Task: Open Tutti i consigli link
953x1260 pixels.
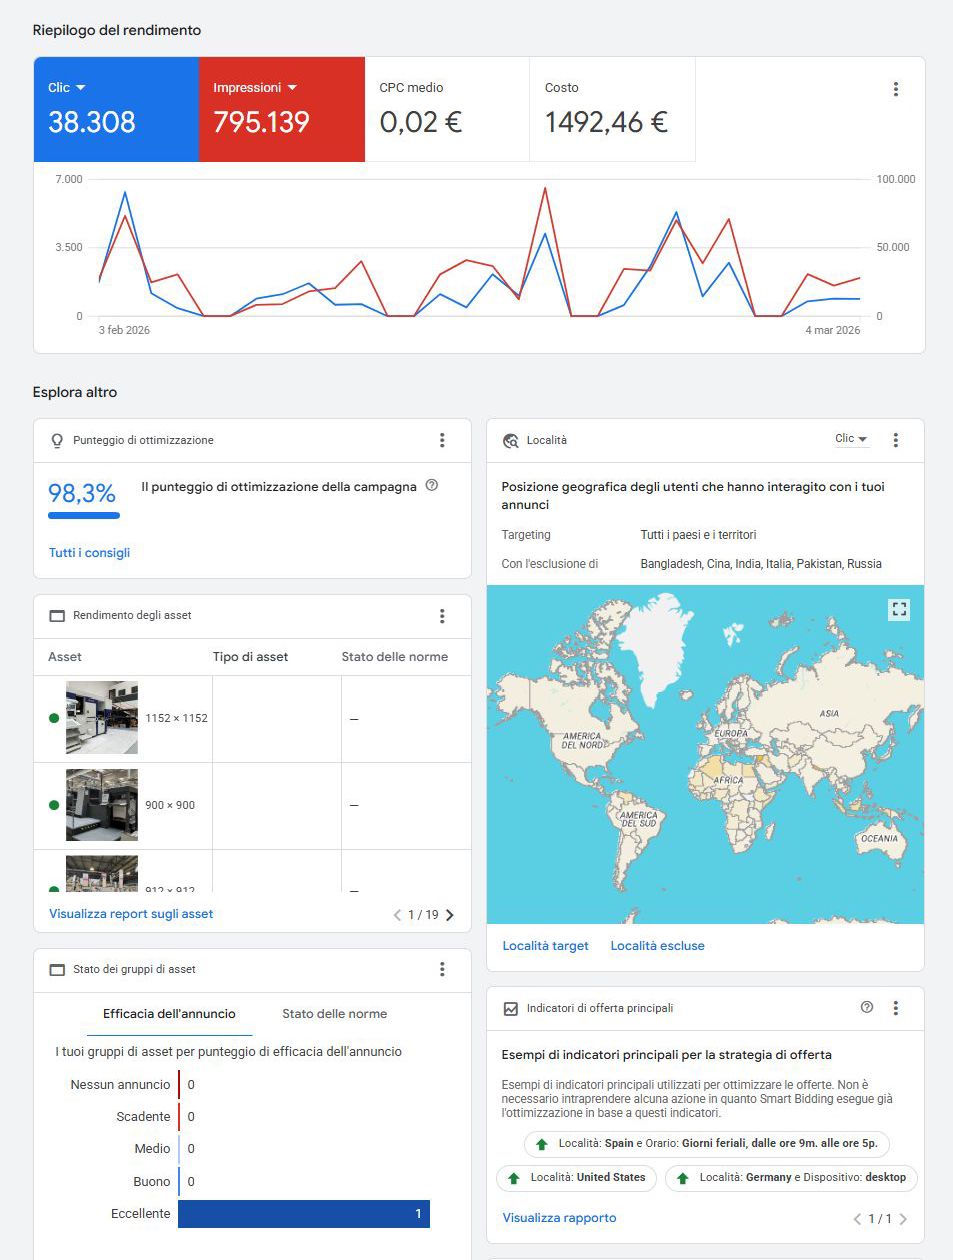Action: (x=89, y=552)
